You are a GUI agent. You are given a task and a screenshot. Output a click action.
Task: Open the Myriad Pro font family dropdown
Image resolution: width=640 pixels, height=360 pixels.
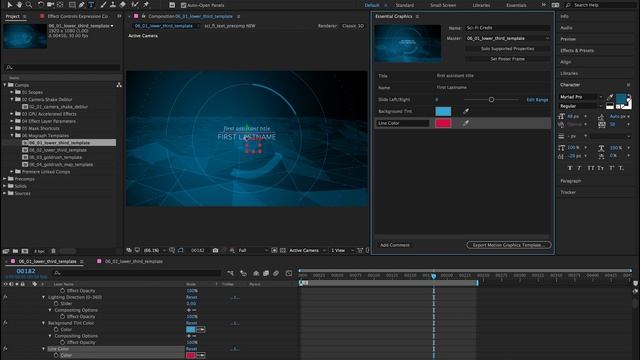point(580,97)
